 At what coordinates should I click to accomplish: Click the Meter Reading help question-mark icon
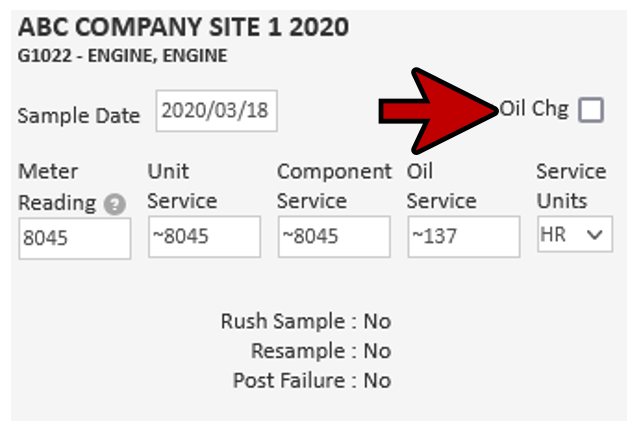[x=116, y=204]
